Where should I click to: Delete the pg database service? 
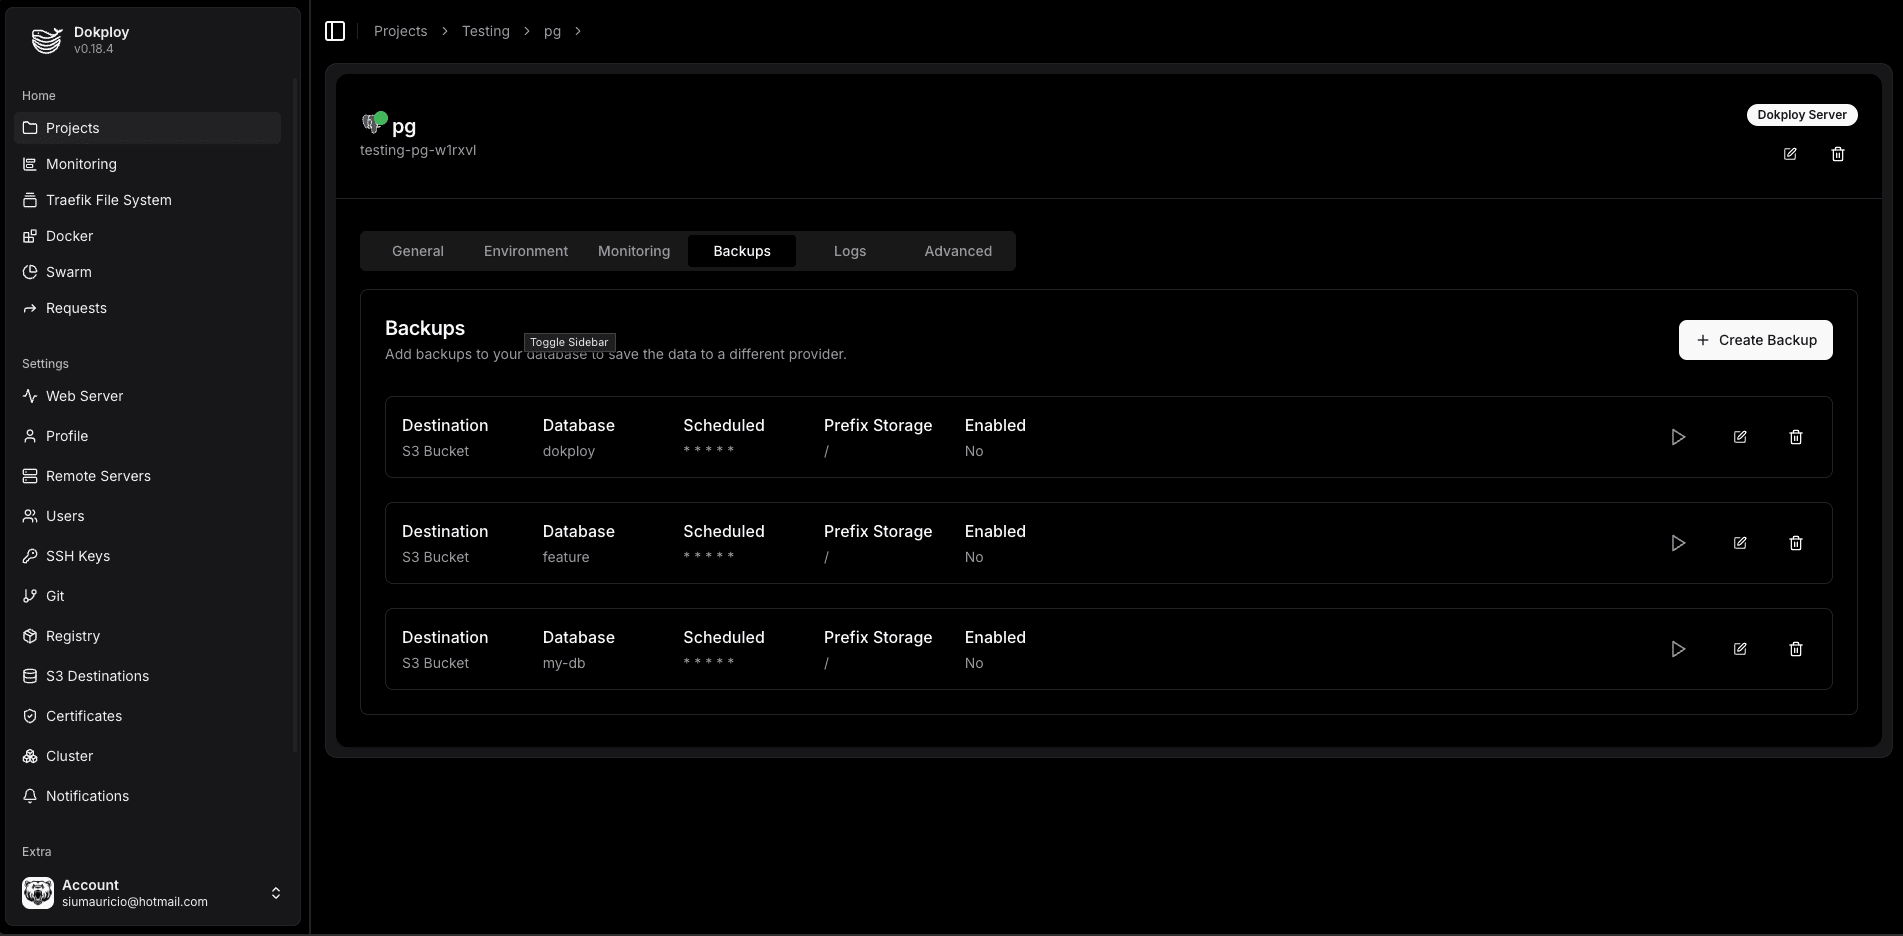1838,154
